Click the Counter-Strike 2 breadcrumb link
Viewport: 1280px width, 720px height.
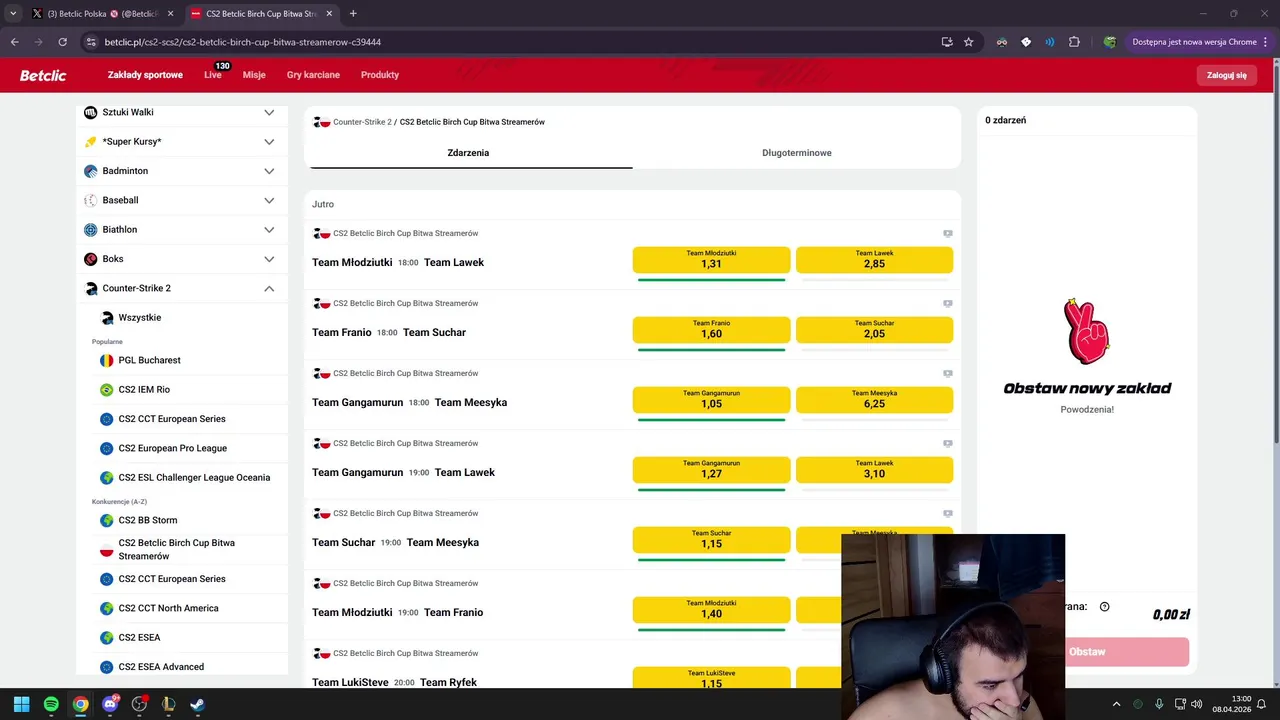click(362, 122)
